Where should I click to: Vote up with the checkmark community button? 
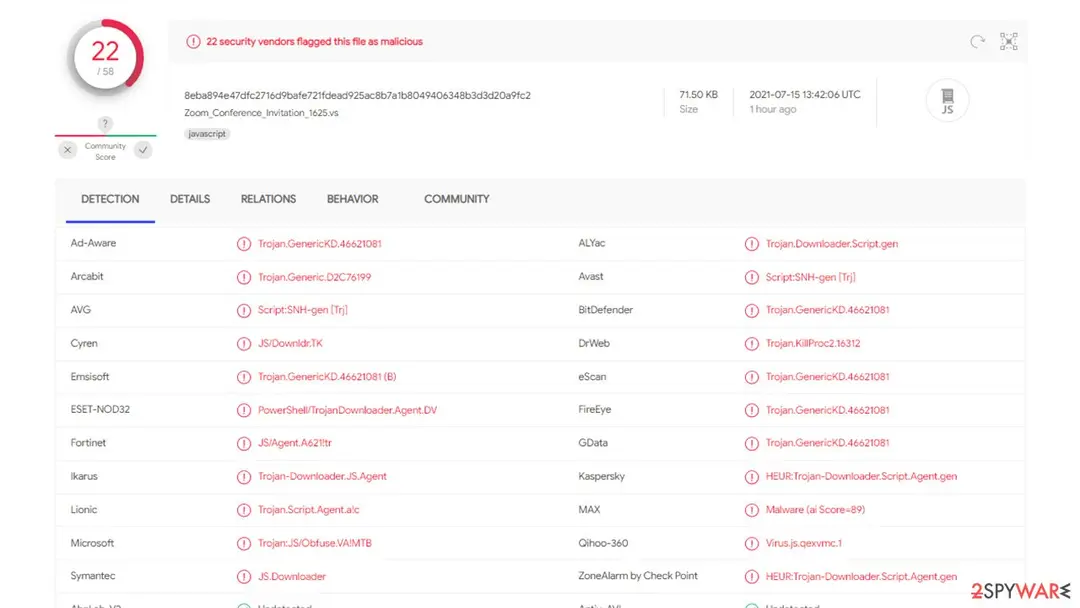coord(143,149)
